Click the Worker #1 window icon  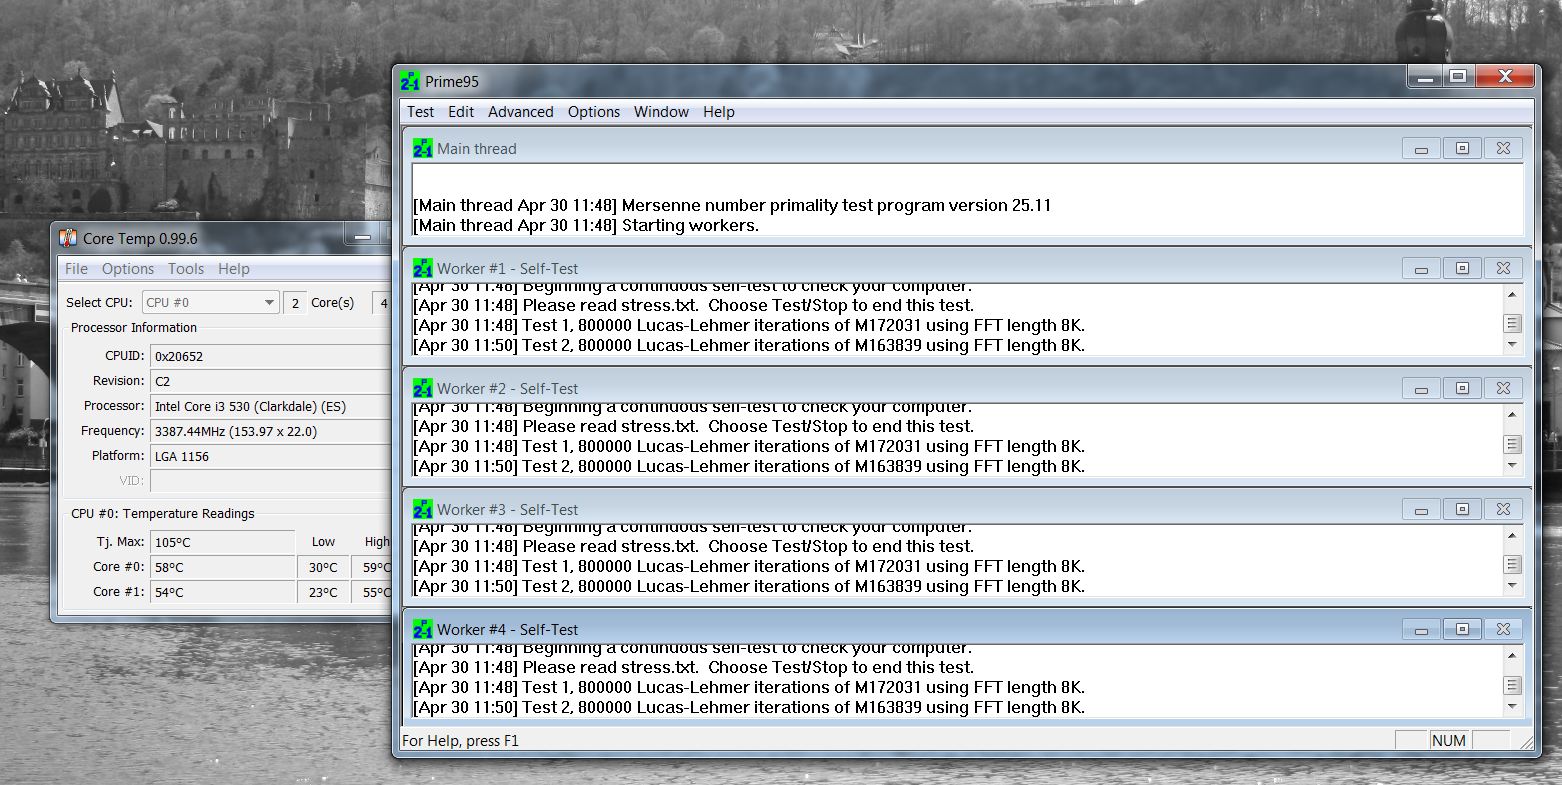tap(422, 268)
